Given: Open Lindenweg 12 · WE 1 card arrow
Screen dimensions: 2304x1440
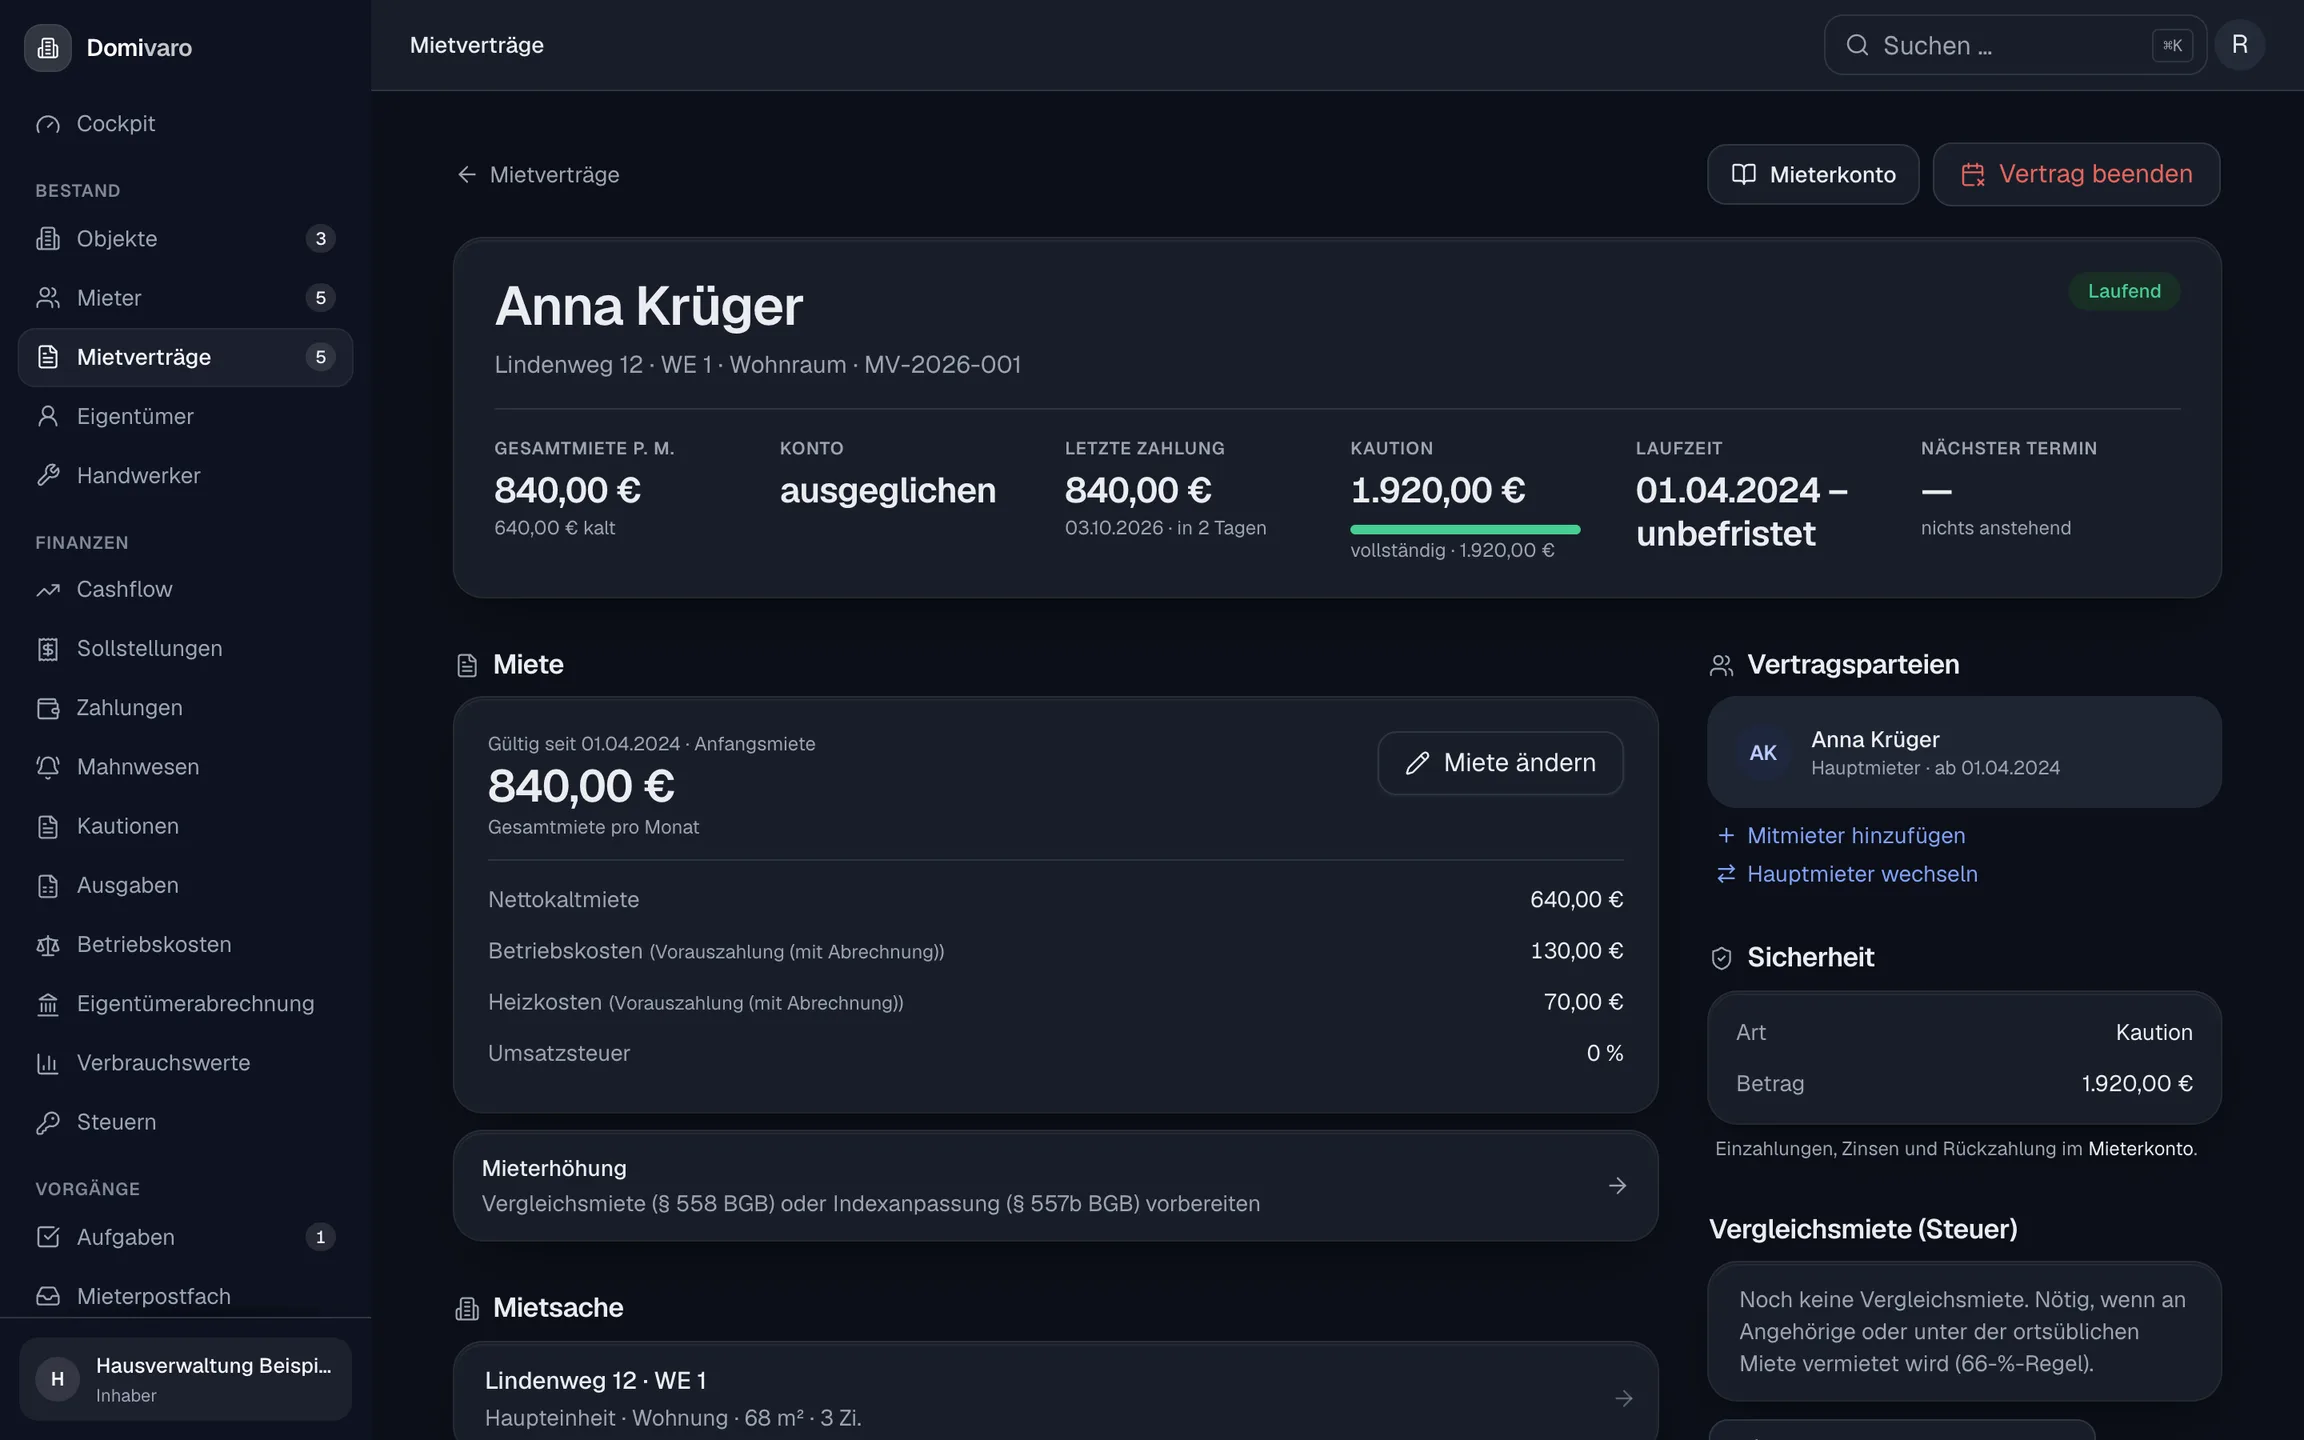Looking at the screenshot, I should click(1623, 1398).
